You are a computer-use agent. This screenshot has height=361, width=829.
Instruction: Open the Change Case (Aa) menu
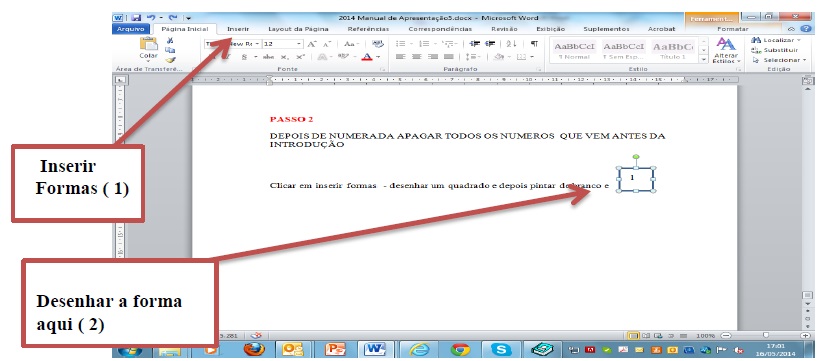(351, 44)
